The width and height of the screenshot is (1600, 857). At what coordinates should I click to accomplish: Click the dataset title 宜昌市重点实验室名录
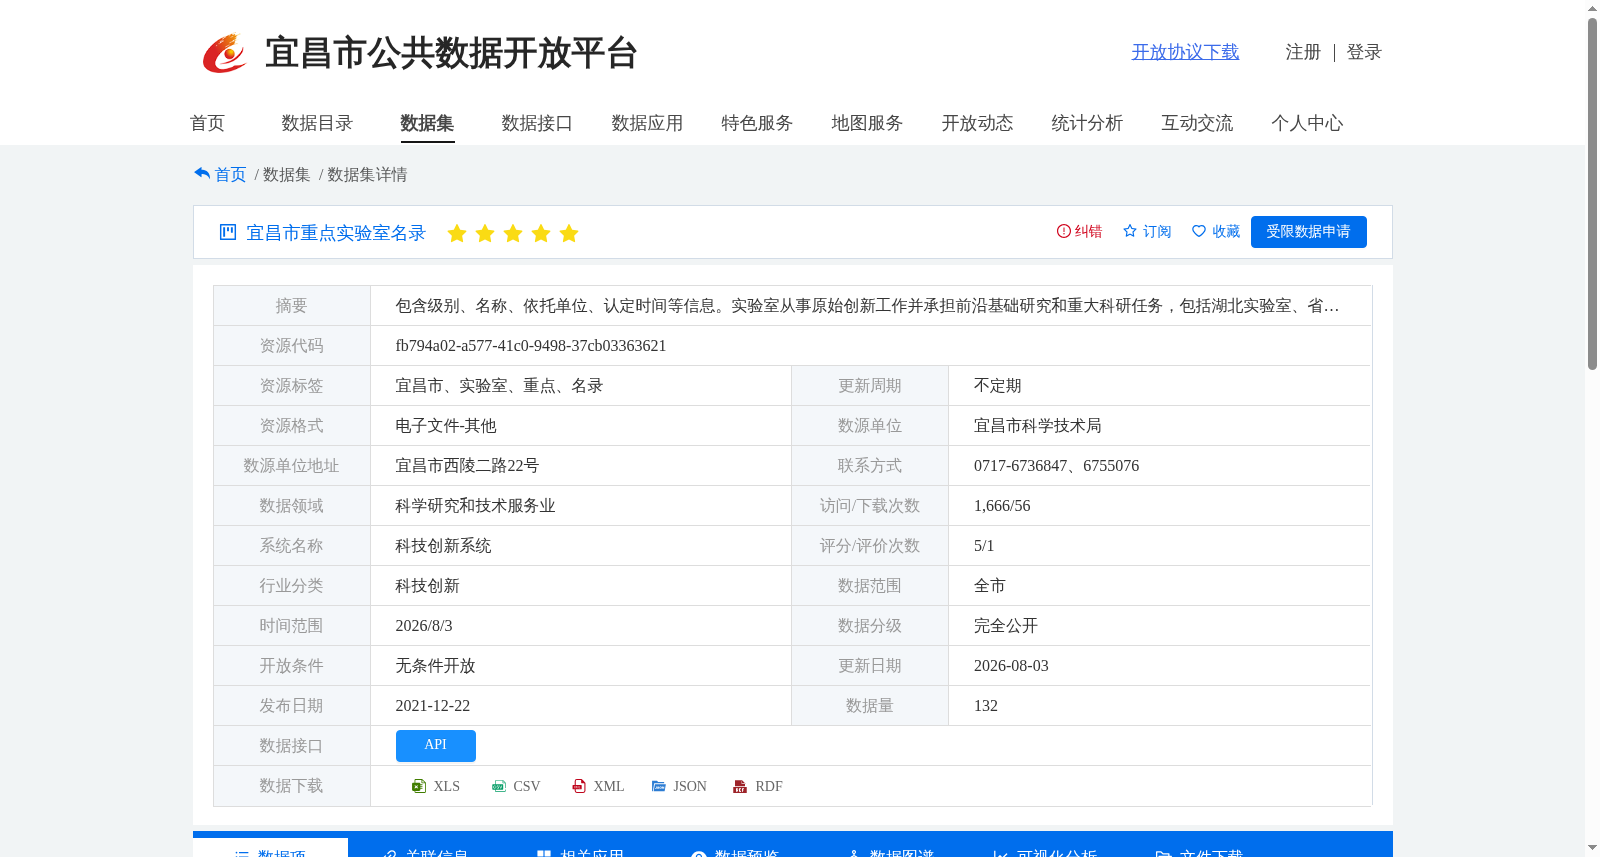coord(336,233)
